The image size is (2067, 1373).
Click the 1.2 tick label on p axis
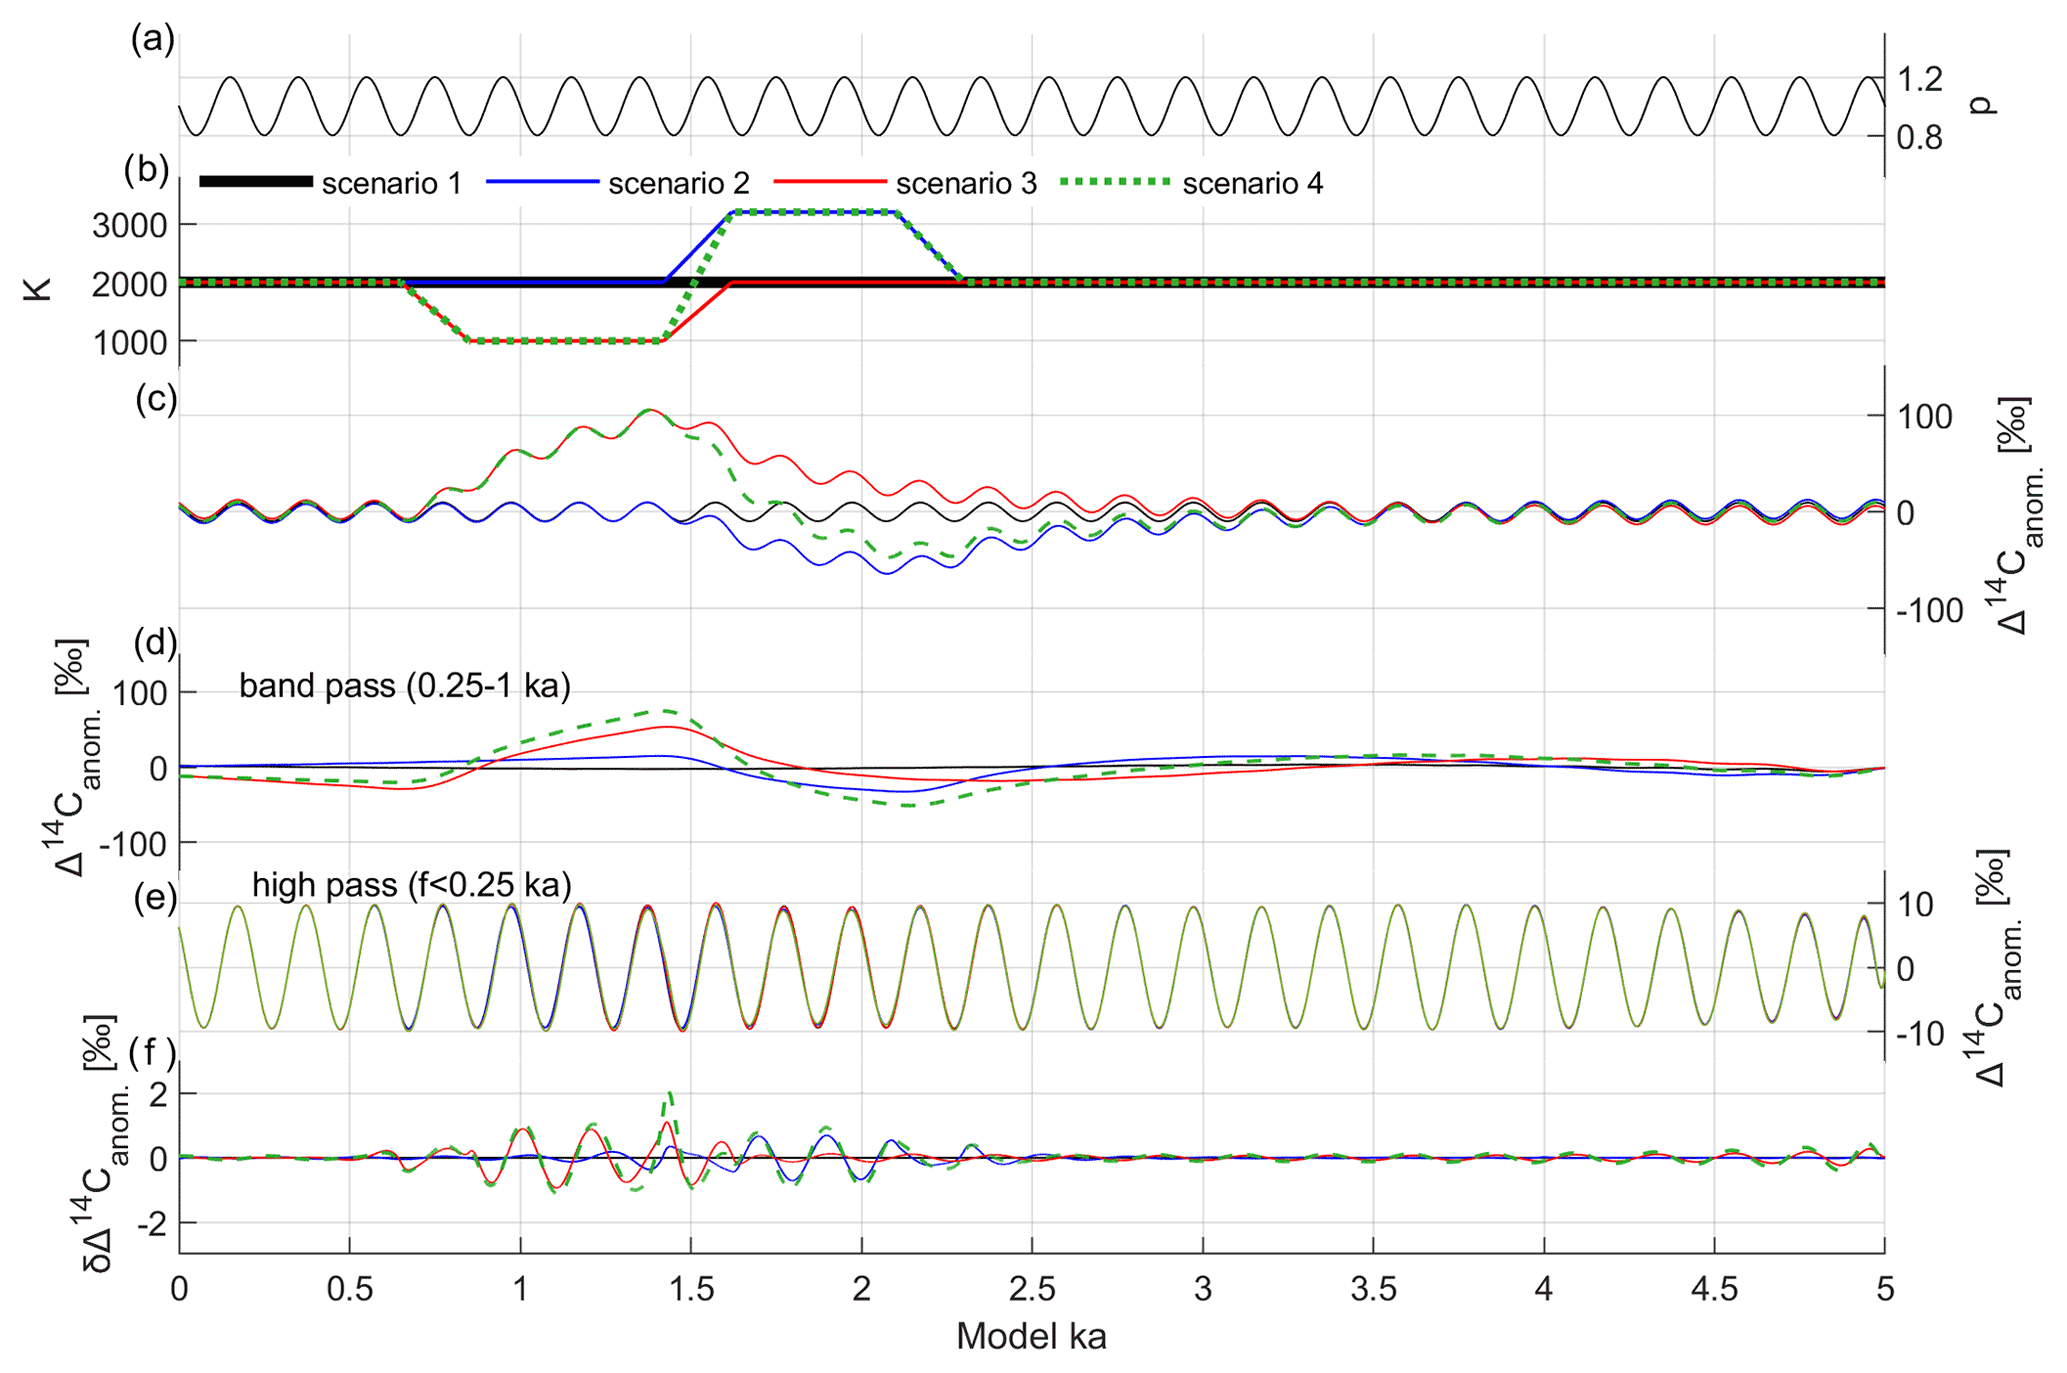pyautogui.click(x=1919, y=79)
